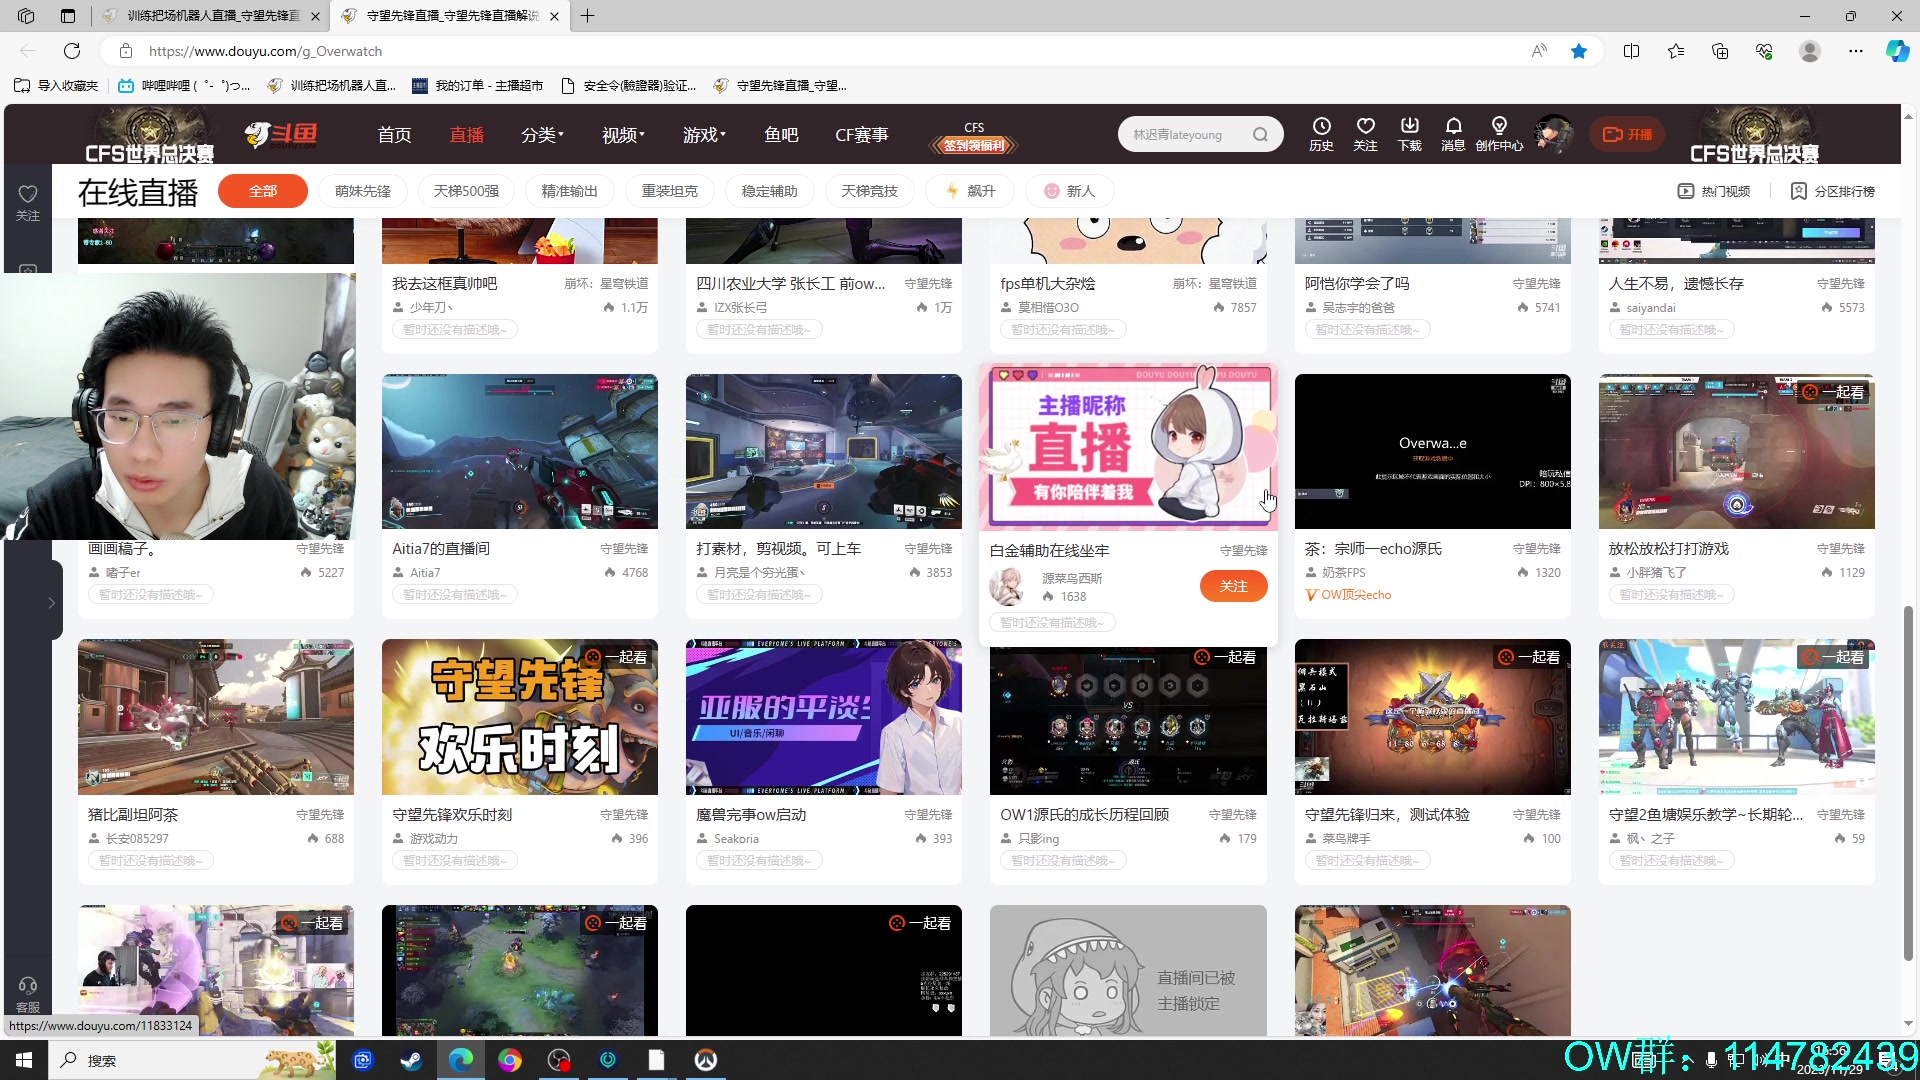Click the sidebar 关注 heart icon
The height and width of the screenshot is (1080, 1920).
(x=28, y=201)
